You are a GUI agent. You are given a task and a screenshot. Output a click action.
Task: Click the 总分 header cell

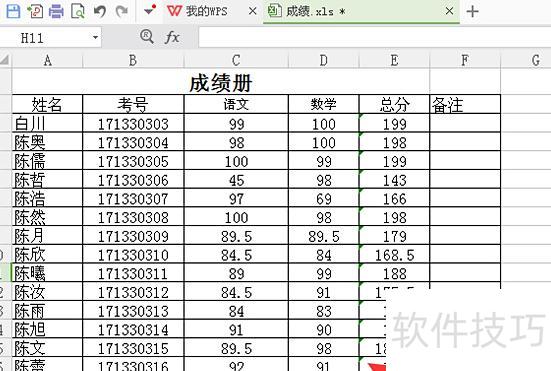point(395,104)
